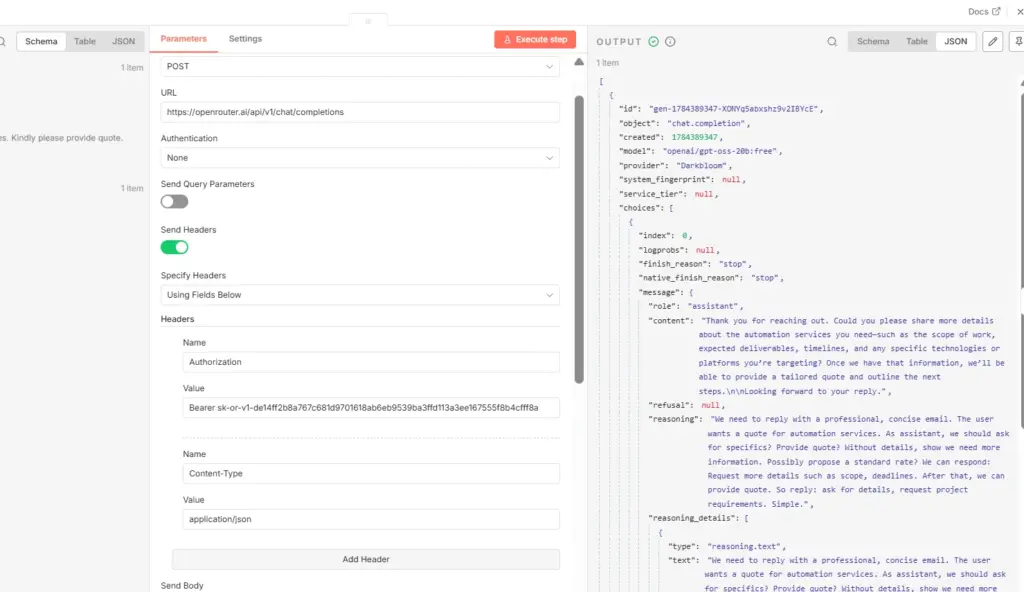Click the edit output pencil icon
The width and height of the screenshot is (1024, 592).
pos(993,41)
